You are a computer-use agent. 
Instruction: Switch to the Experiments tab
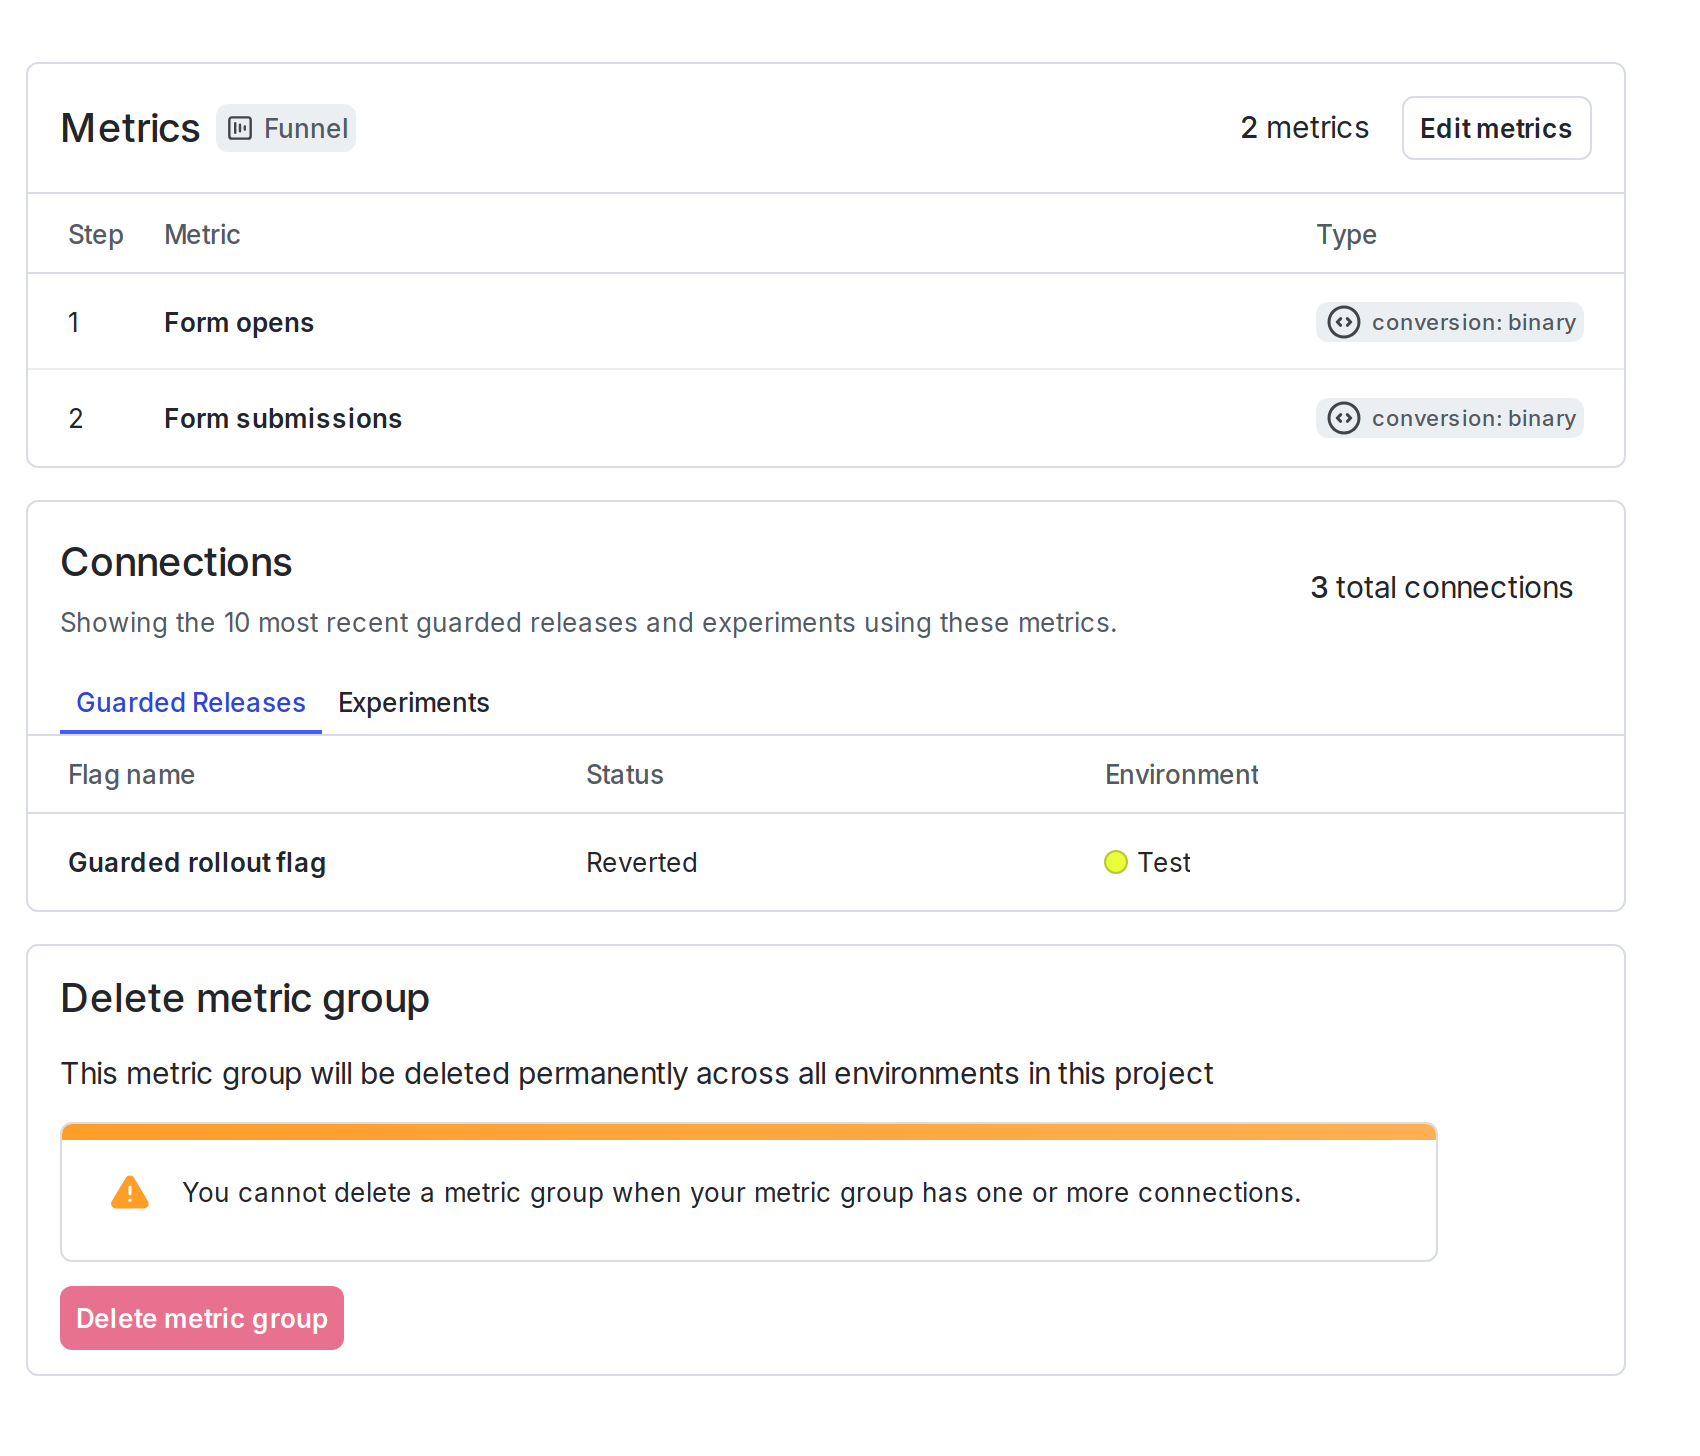413,703
